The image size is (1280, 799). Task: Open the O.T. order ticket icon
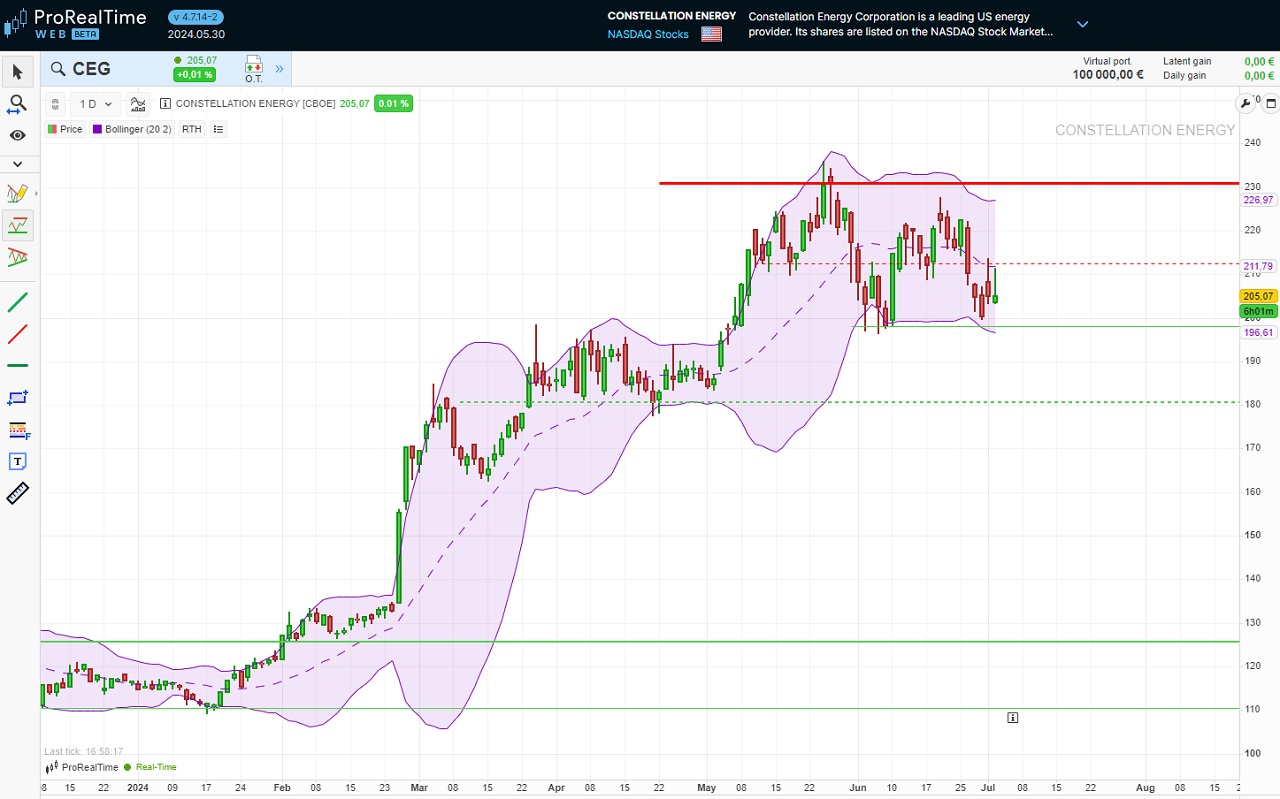[x=253, y=69]
